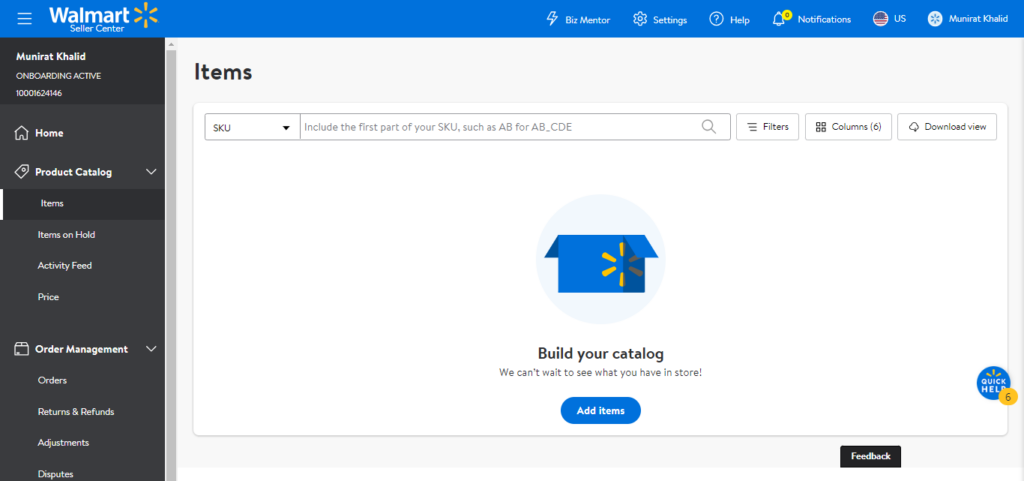This screenshot has width=1024, height=481.
Task: Open the SKU search type dropdown
Action: (252, 127)
